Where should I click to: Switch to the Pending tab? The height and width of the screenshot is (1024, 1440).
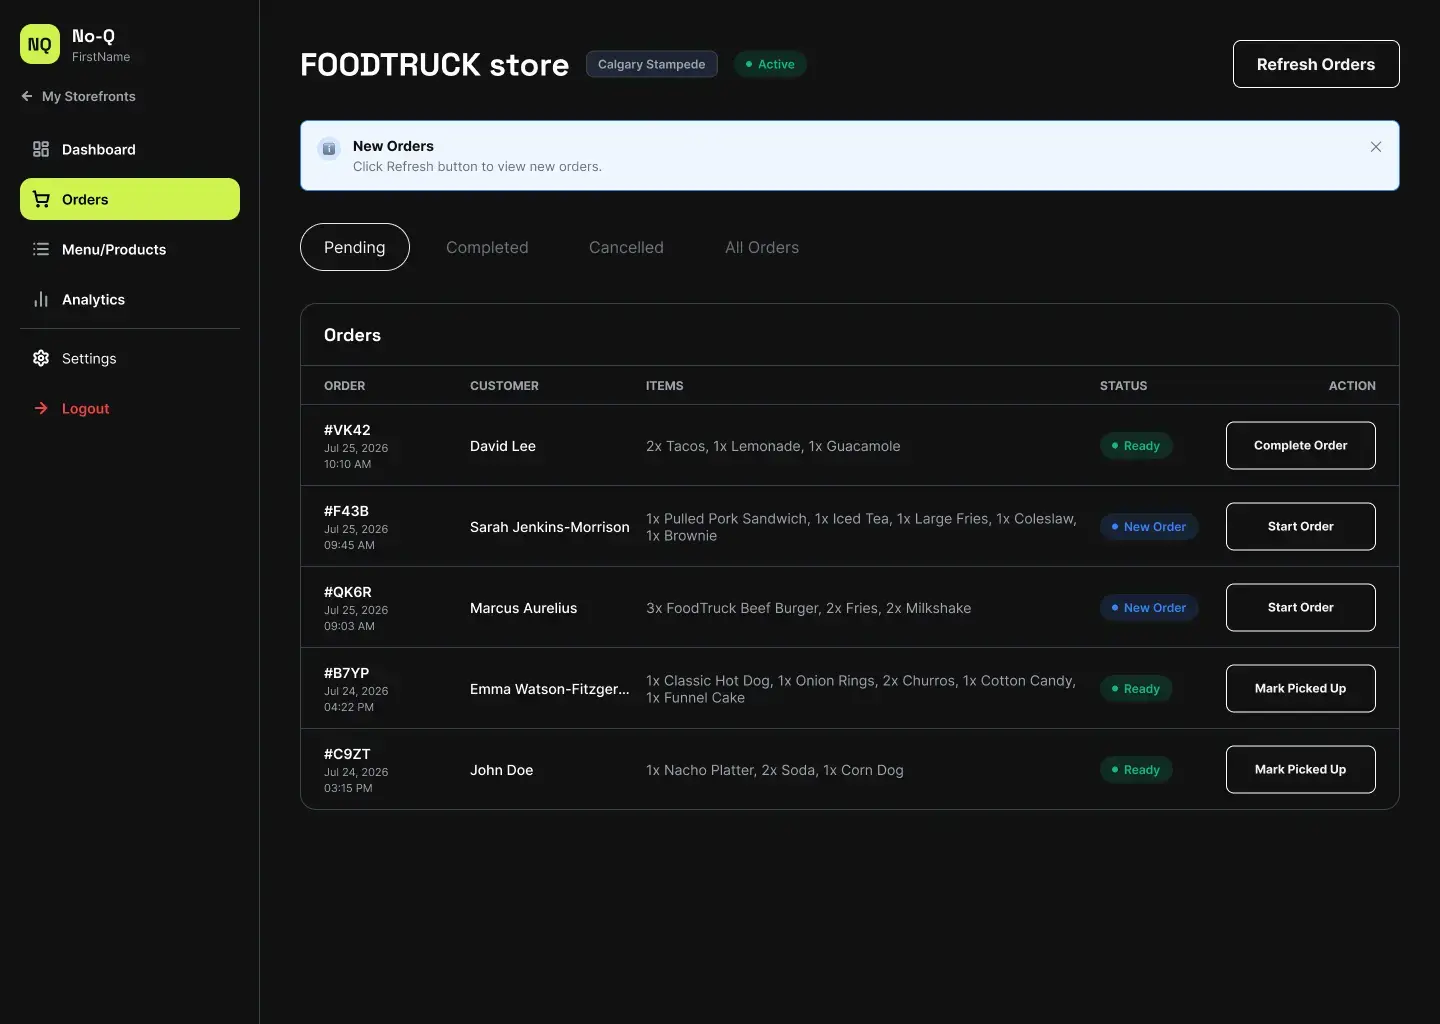pyautogui.click(x=355, y=247)
